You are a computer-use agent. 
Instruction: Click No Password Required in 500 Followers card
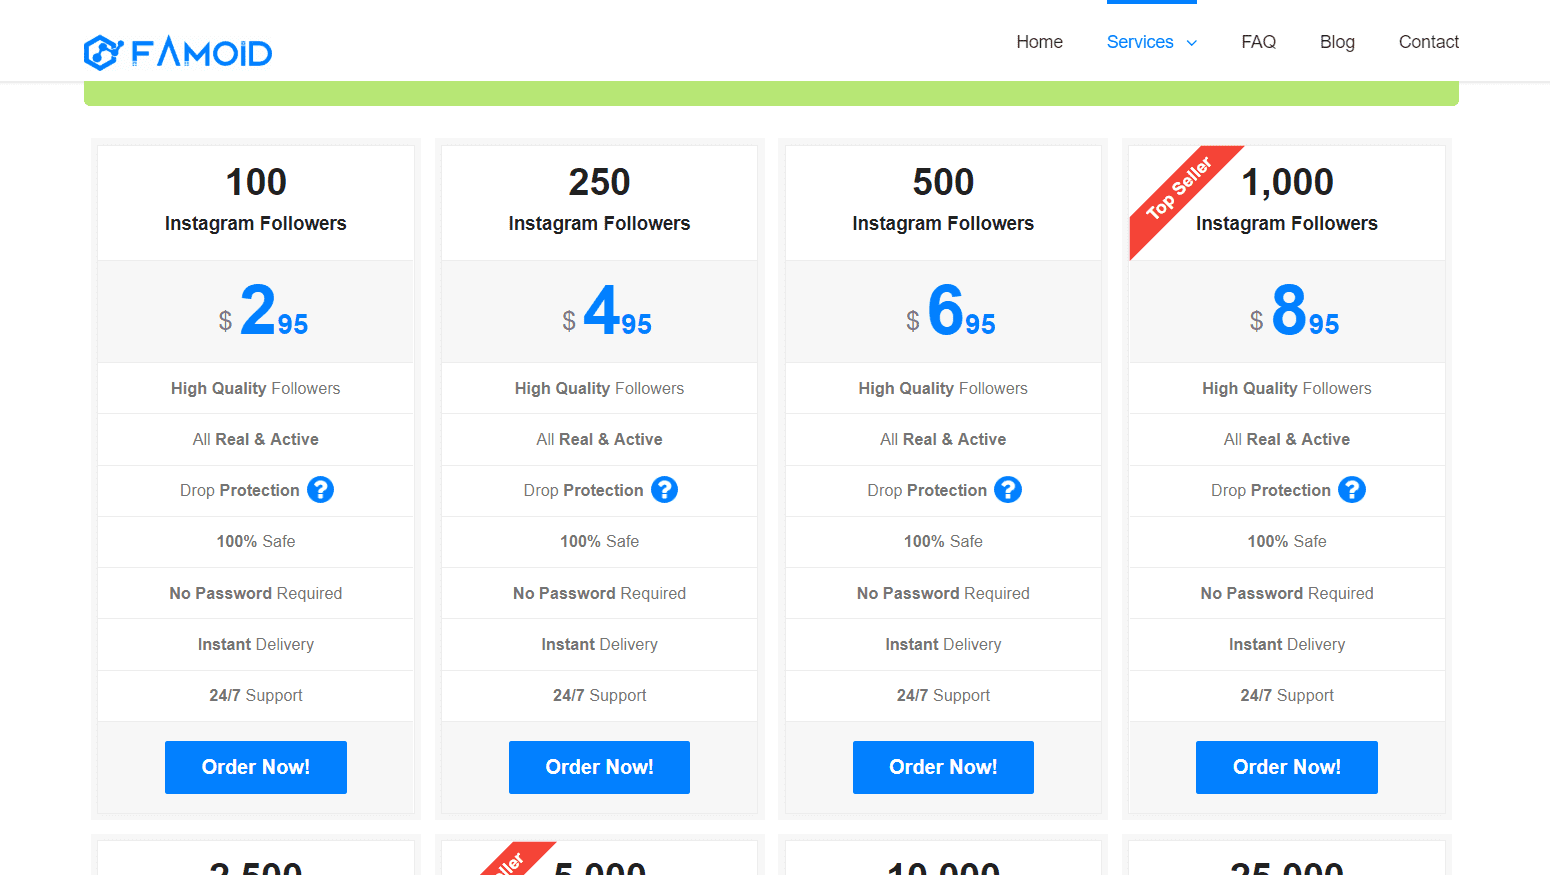tap(943, 593)
